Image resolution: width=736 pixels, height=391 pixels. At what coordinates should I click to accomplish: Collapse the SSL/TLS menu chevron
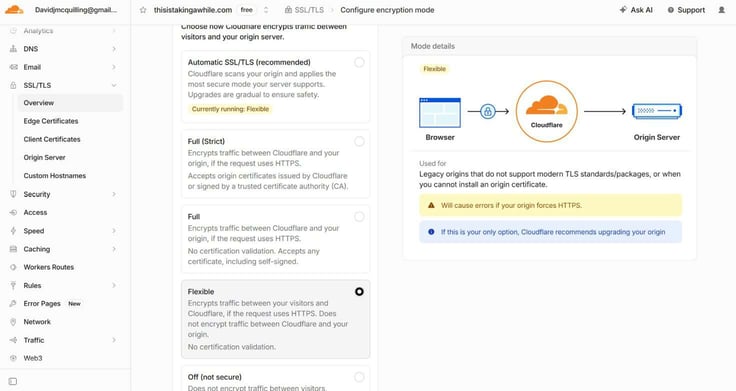(x=114, y=85)
